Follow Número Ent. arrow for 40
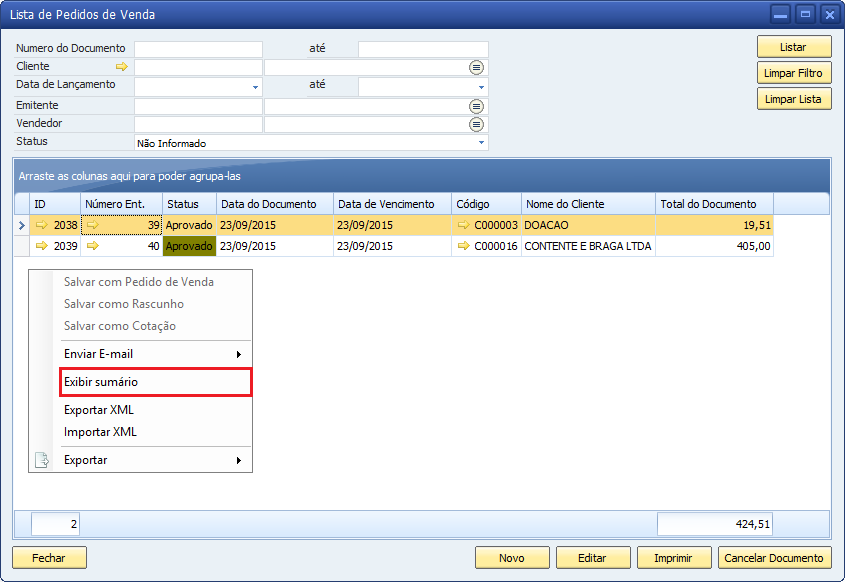Screen dimensions: 845x582 pyautogui.click(x=93, y=246)
